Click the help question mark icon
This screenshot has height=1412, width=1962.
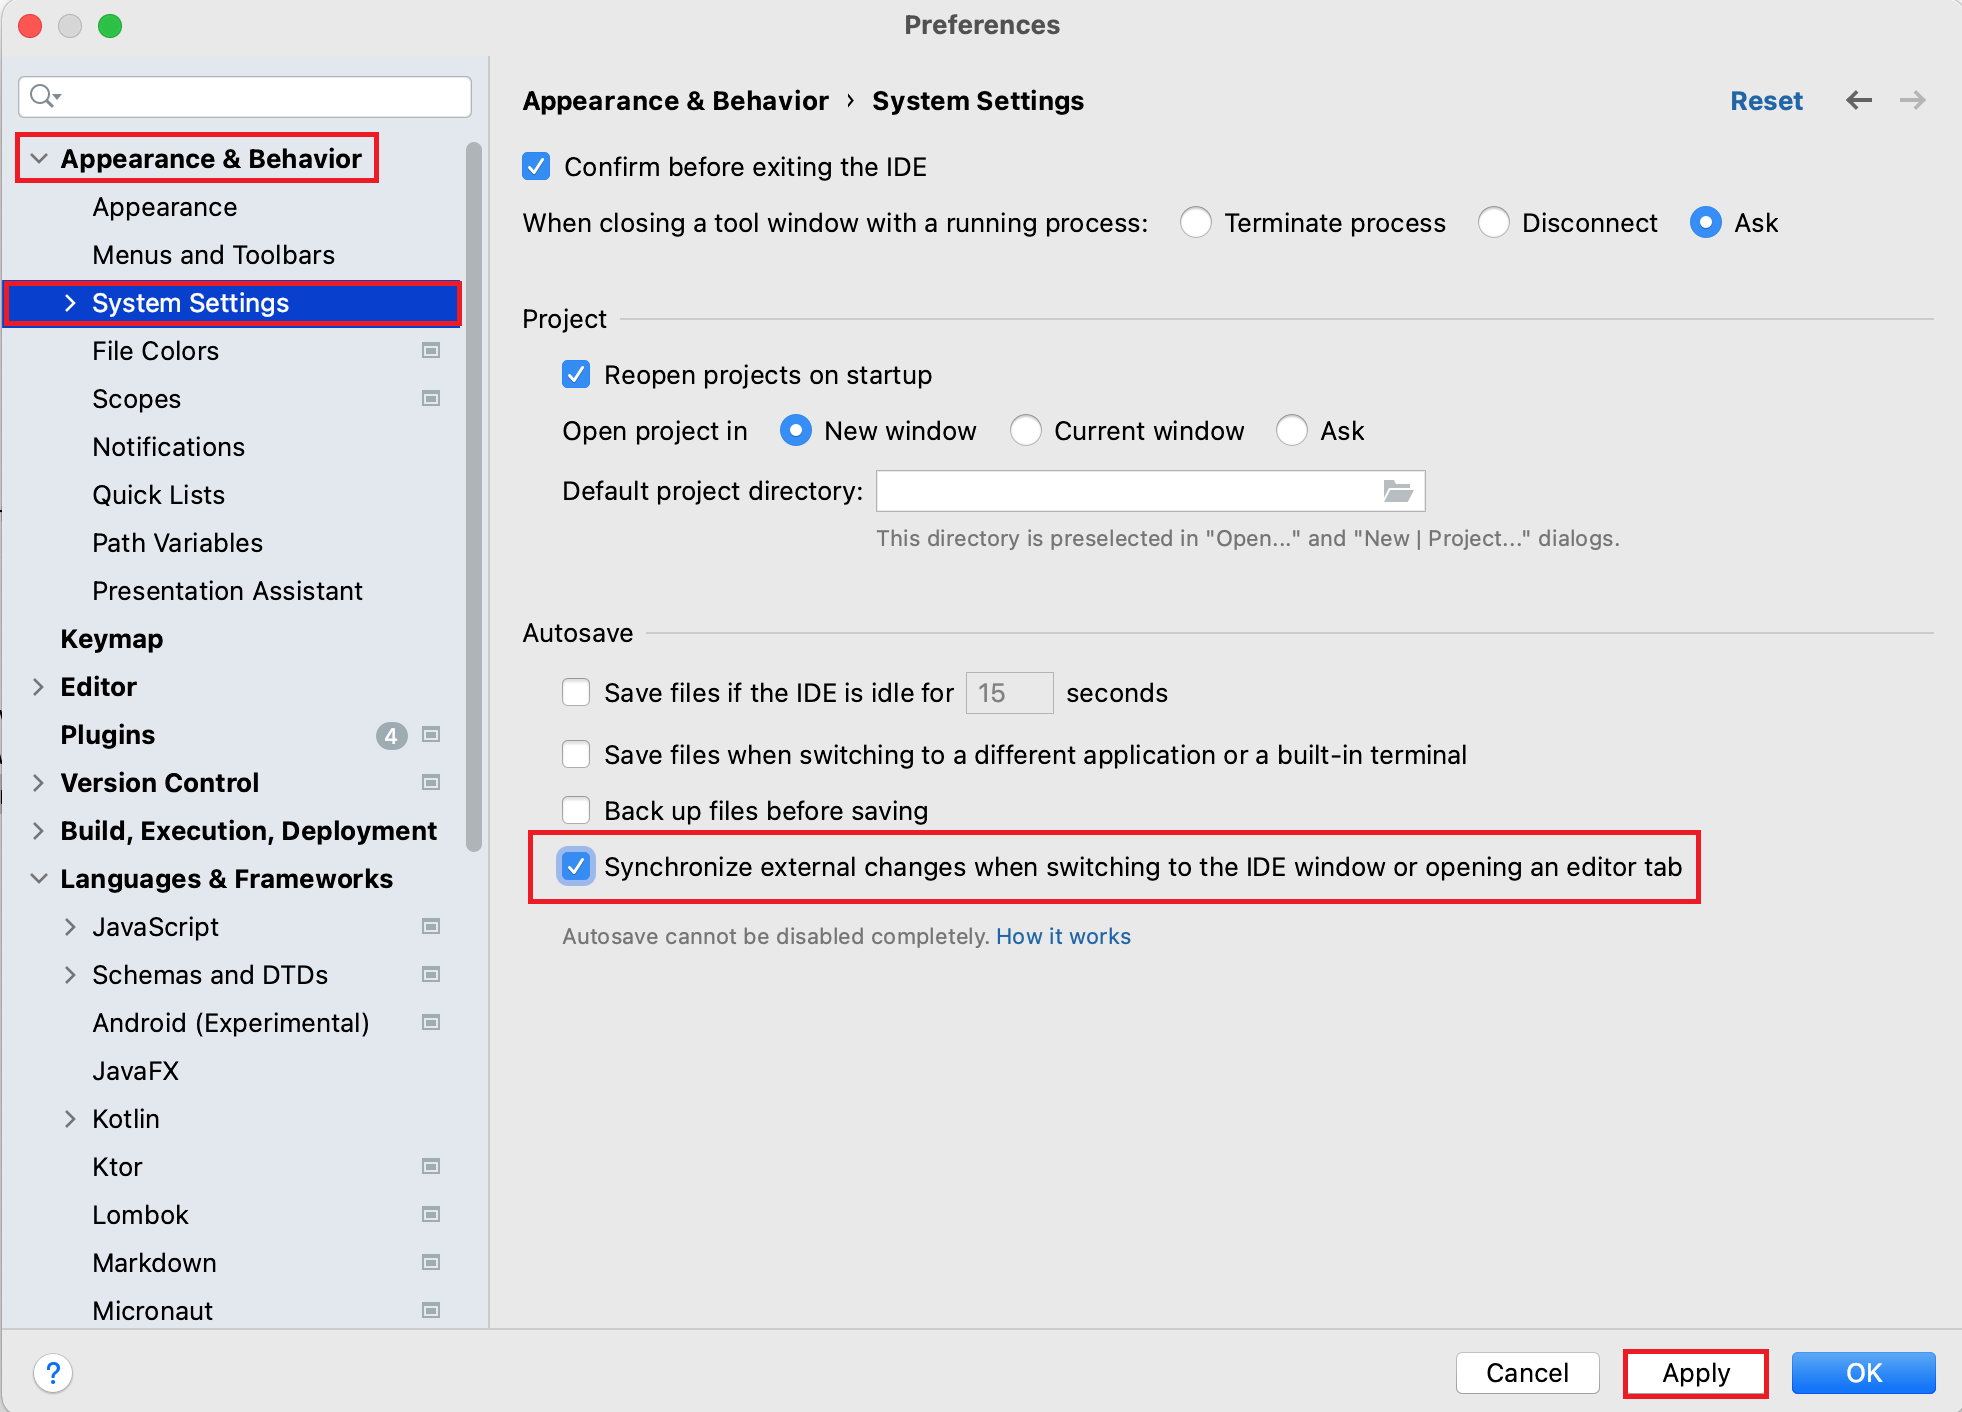click(x=53, y=1373)
